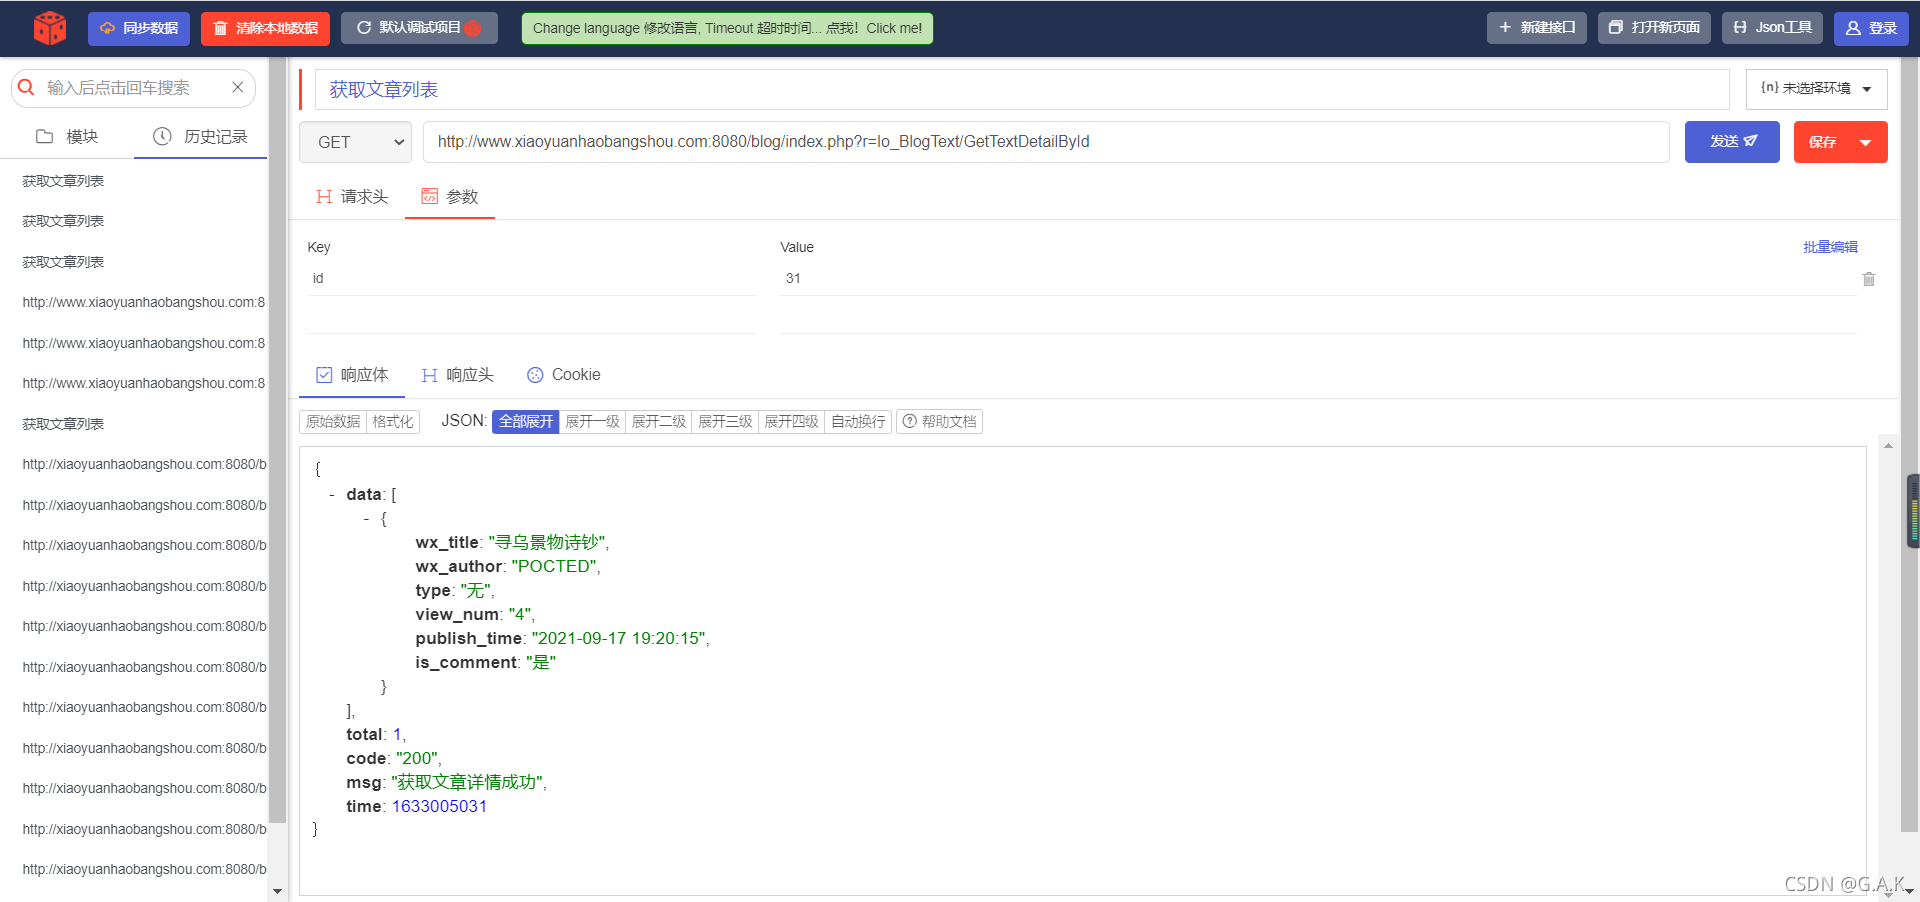Select 展开四级 expand four levels
Image resolution: width=1920 pixels, height=902 pixels.
791,422
